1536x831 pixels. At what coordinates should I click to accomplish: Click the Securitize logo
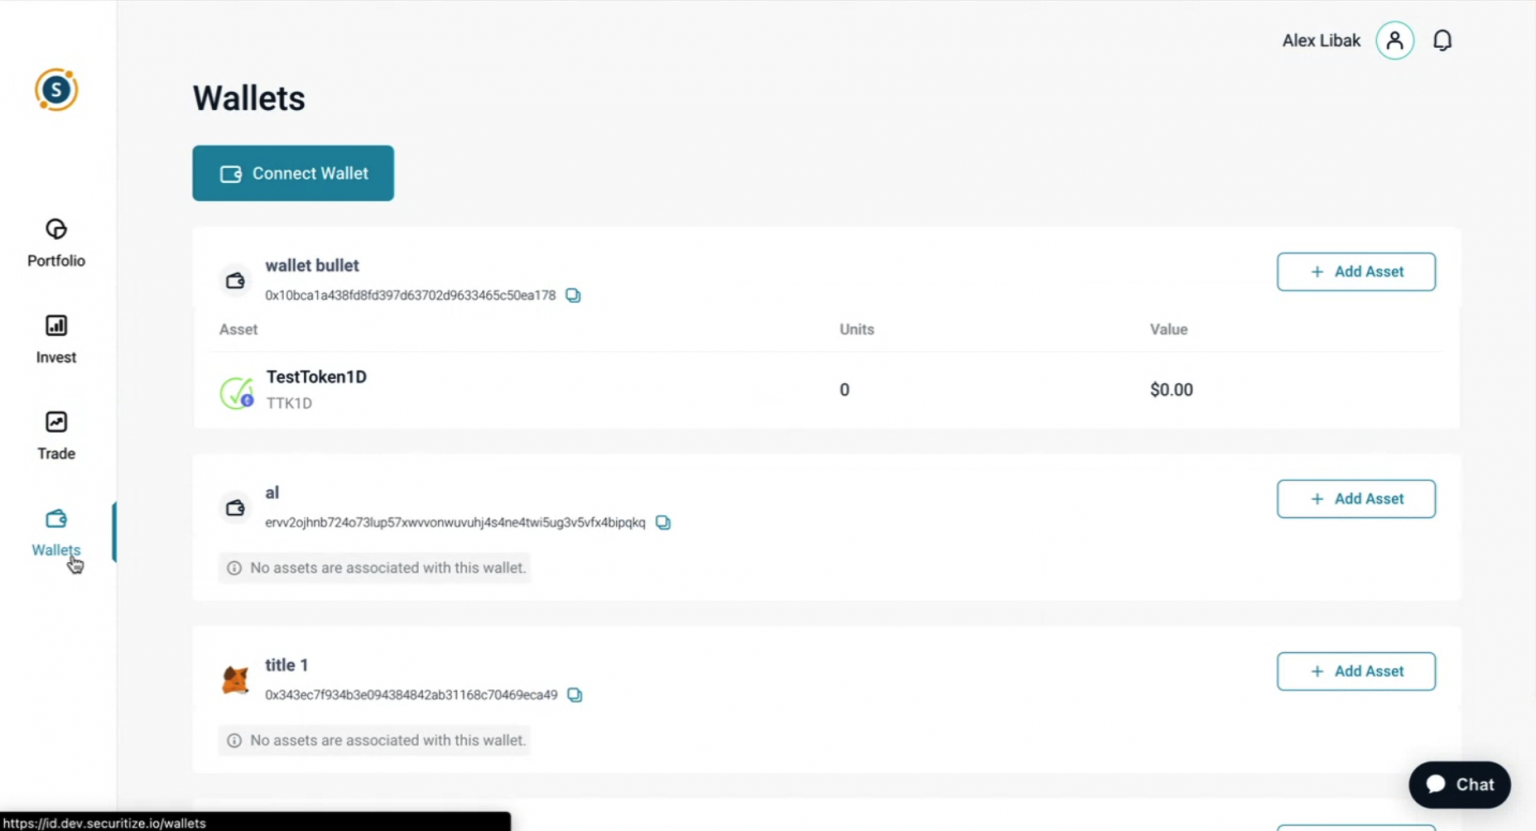(x=56, y=89)
